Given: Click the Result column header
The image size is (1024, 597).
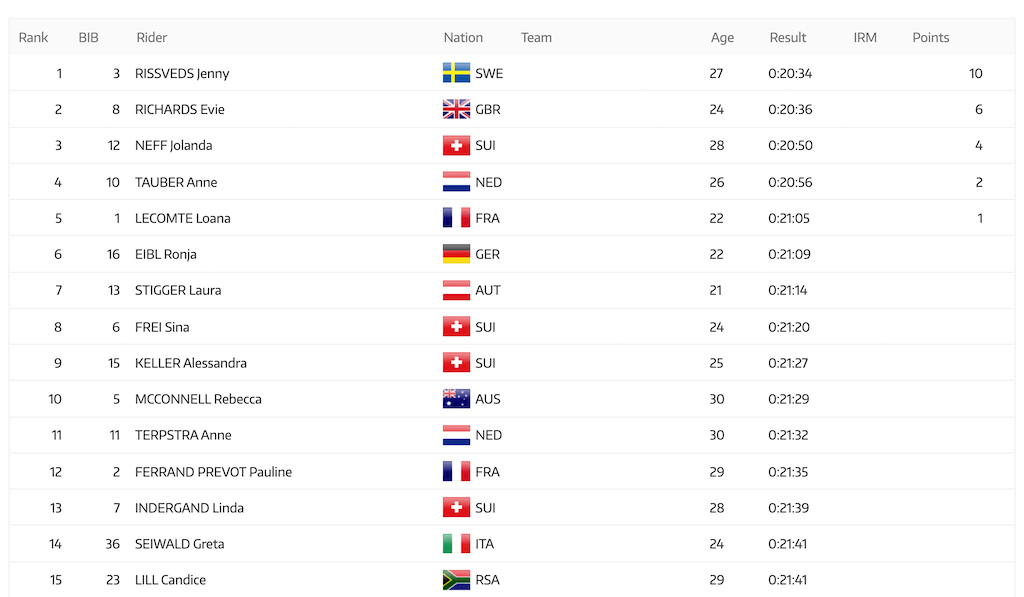Looking at the screenshot, I should [x=788, y=37].
